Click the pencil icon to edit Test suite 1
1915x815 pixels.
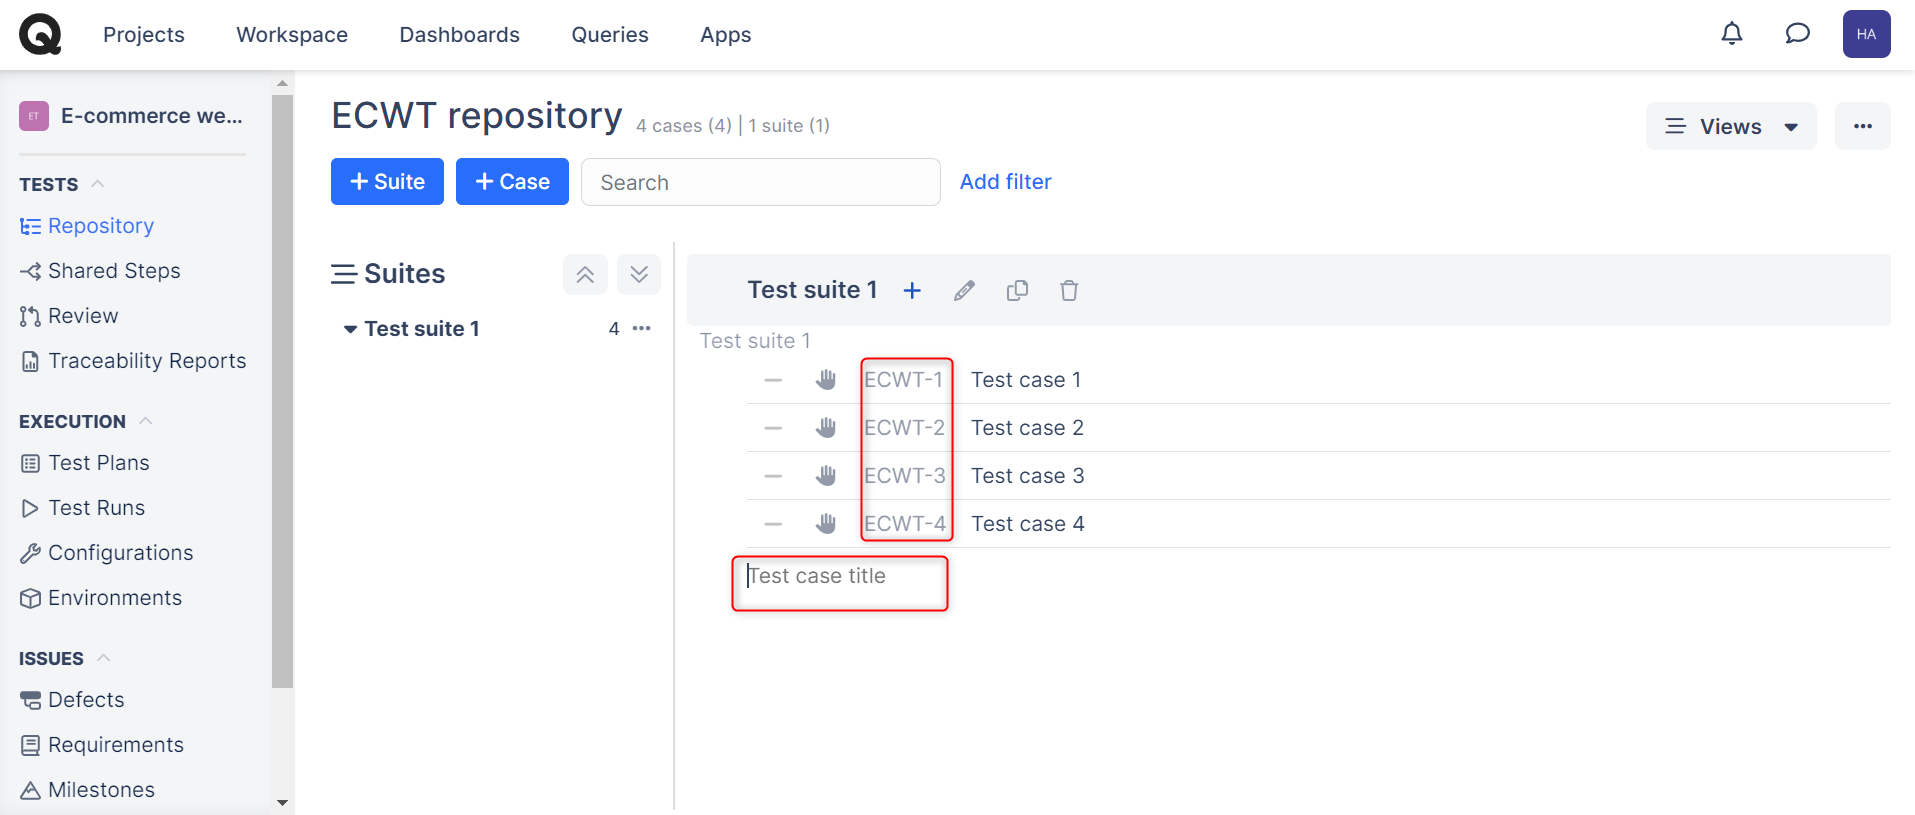[964, 291]
